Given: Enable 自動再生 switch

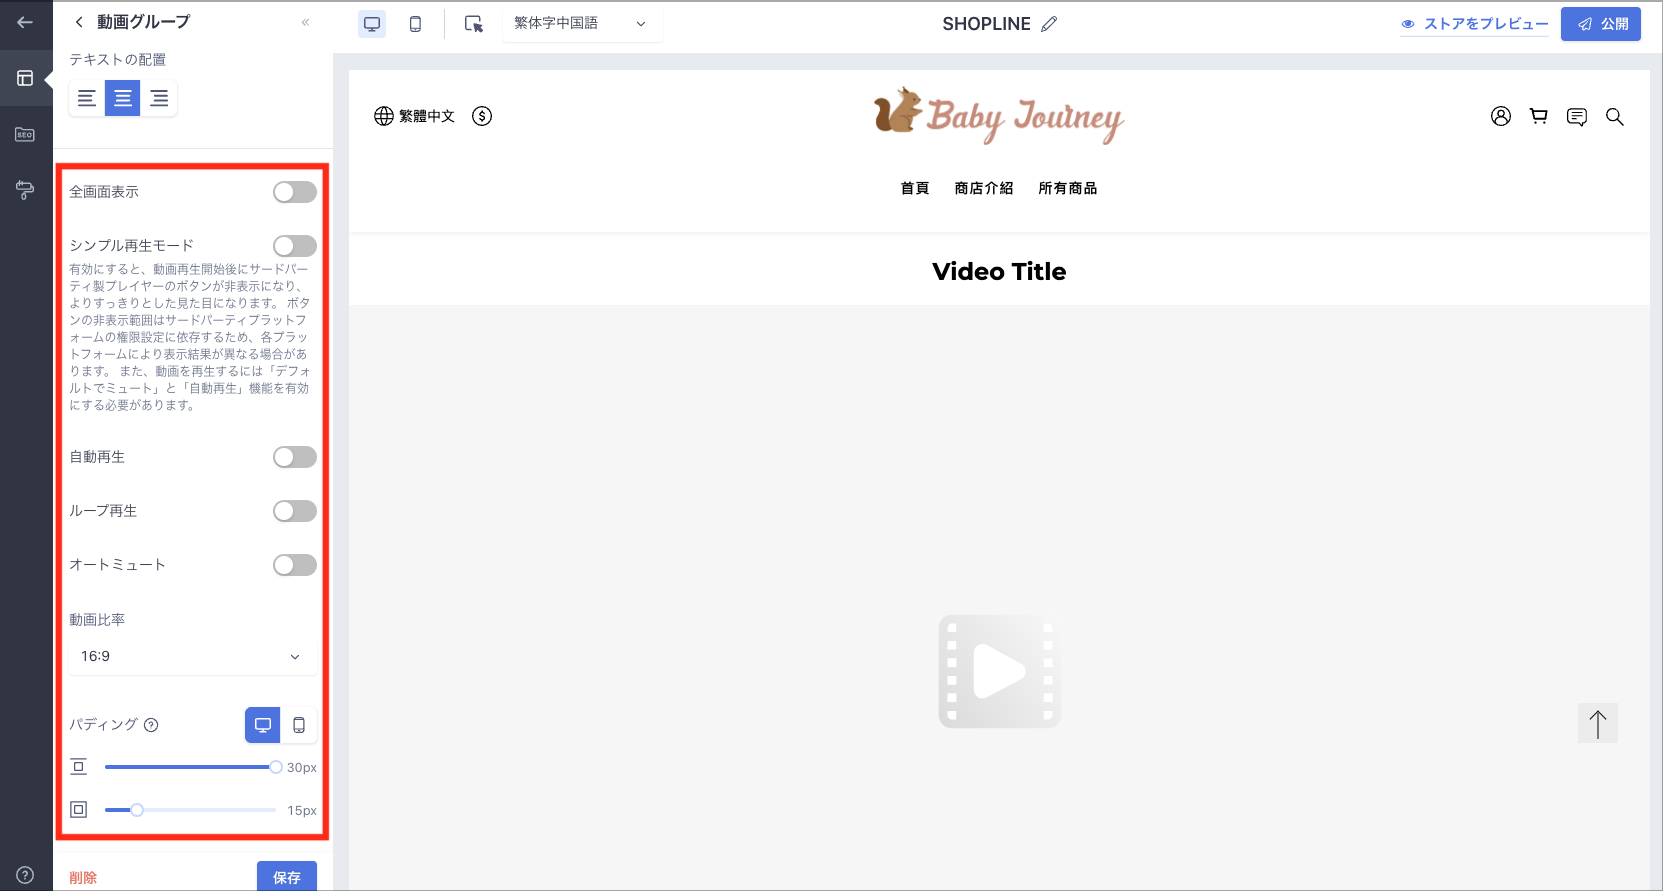Looking at the screenshot, I should pyautogui.click(x=295, y=457).
